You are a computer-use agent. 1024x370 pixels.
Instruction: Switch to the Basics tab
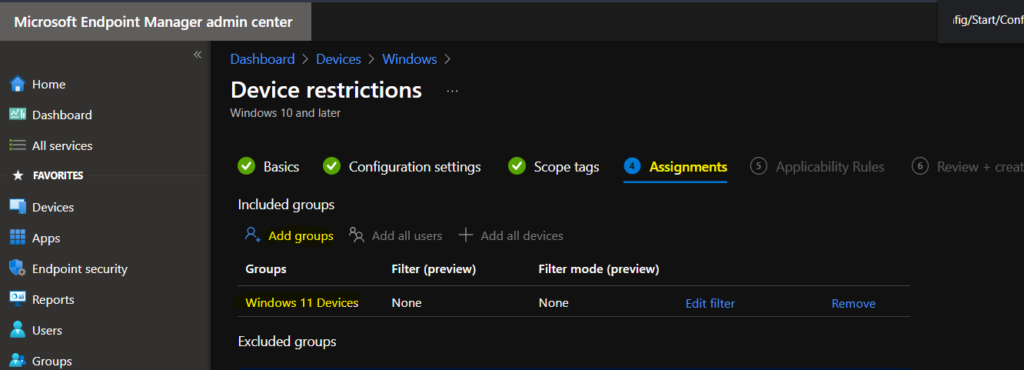point(281,167)
